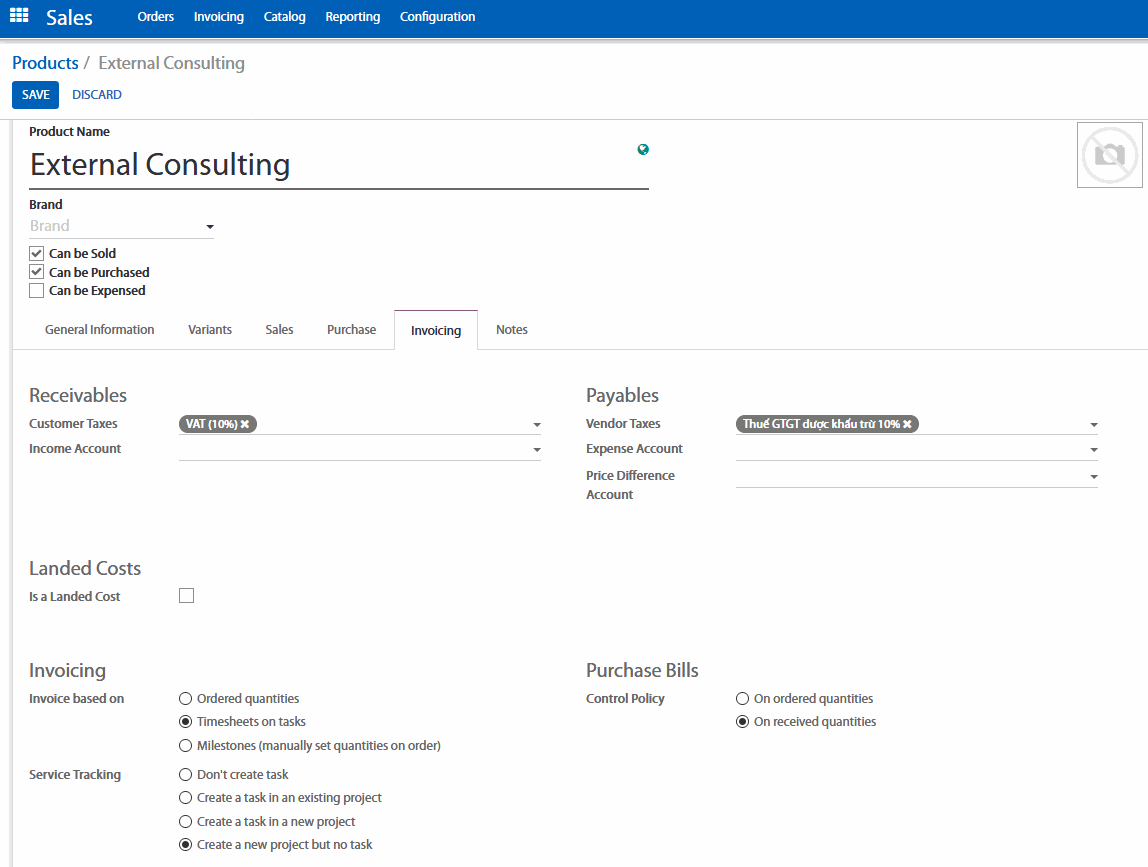
Task: Open the Reporting menu
Action: pos(352,17)
